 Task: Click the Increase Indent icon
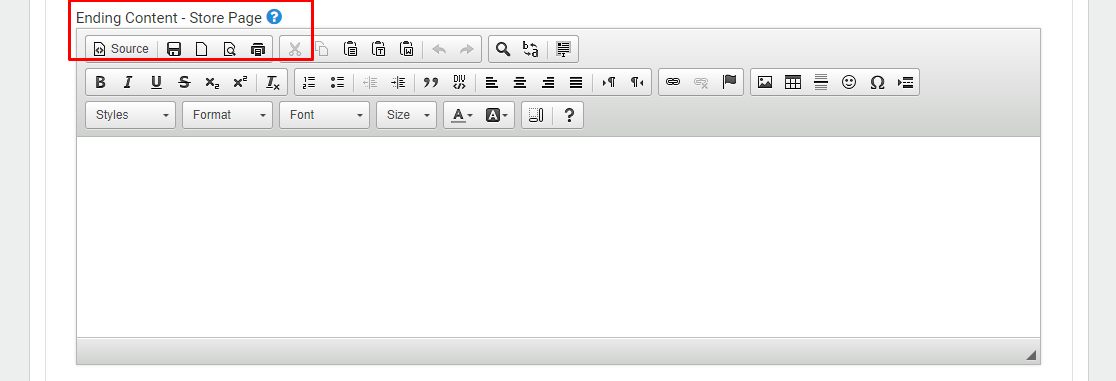tap(398, 82)
